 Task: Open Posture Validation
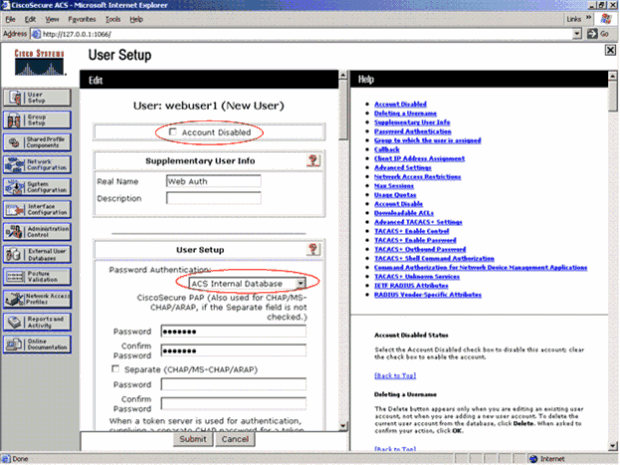tap(37, 276)
